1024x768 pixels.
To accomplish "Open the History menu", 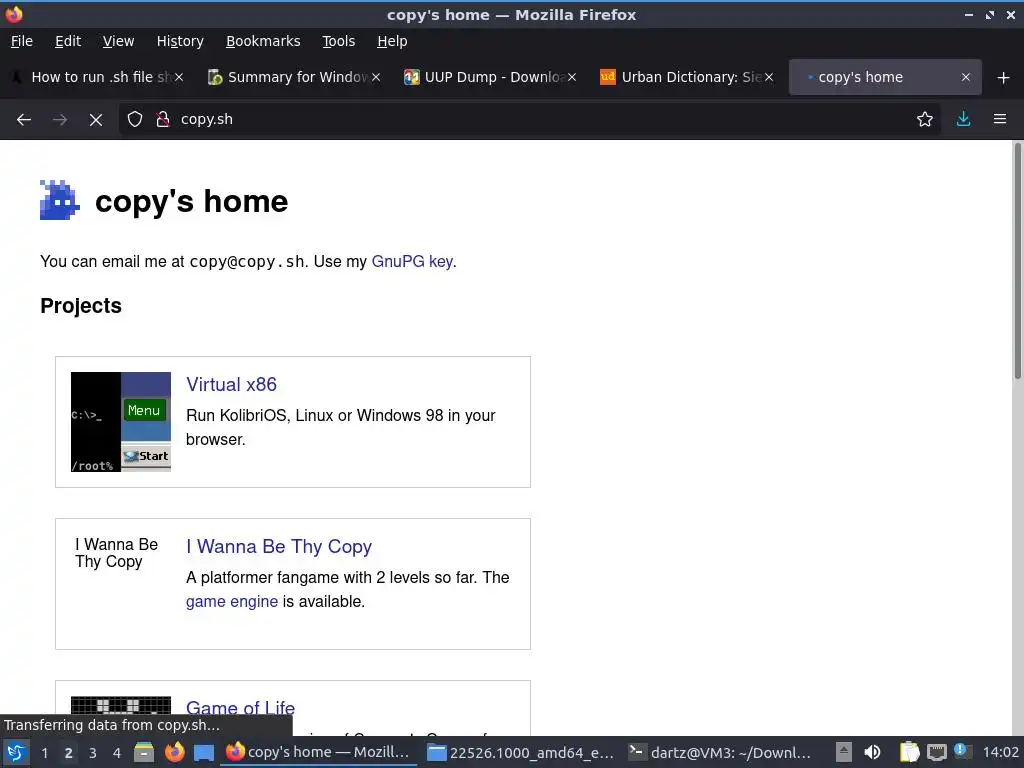I will point(180,41).
